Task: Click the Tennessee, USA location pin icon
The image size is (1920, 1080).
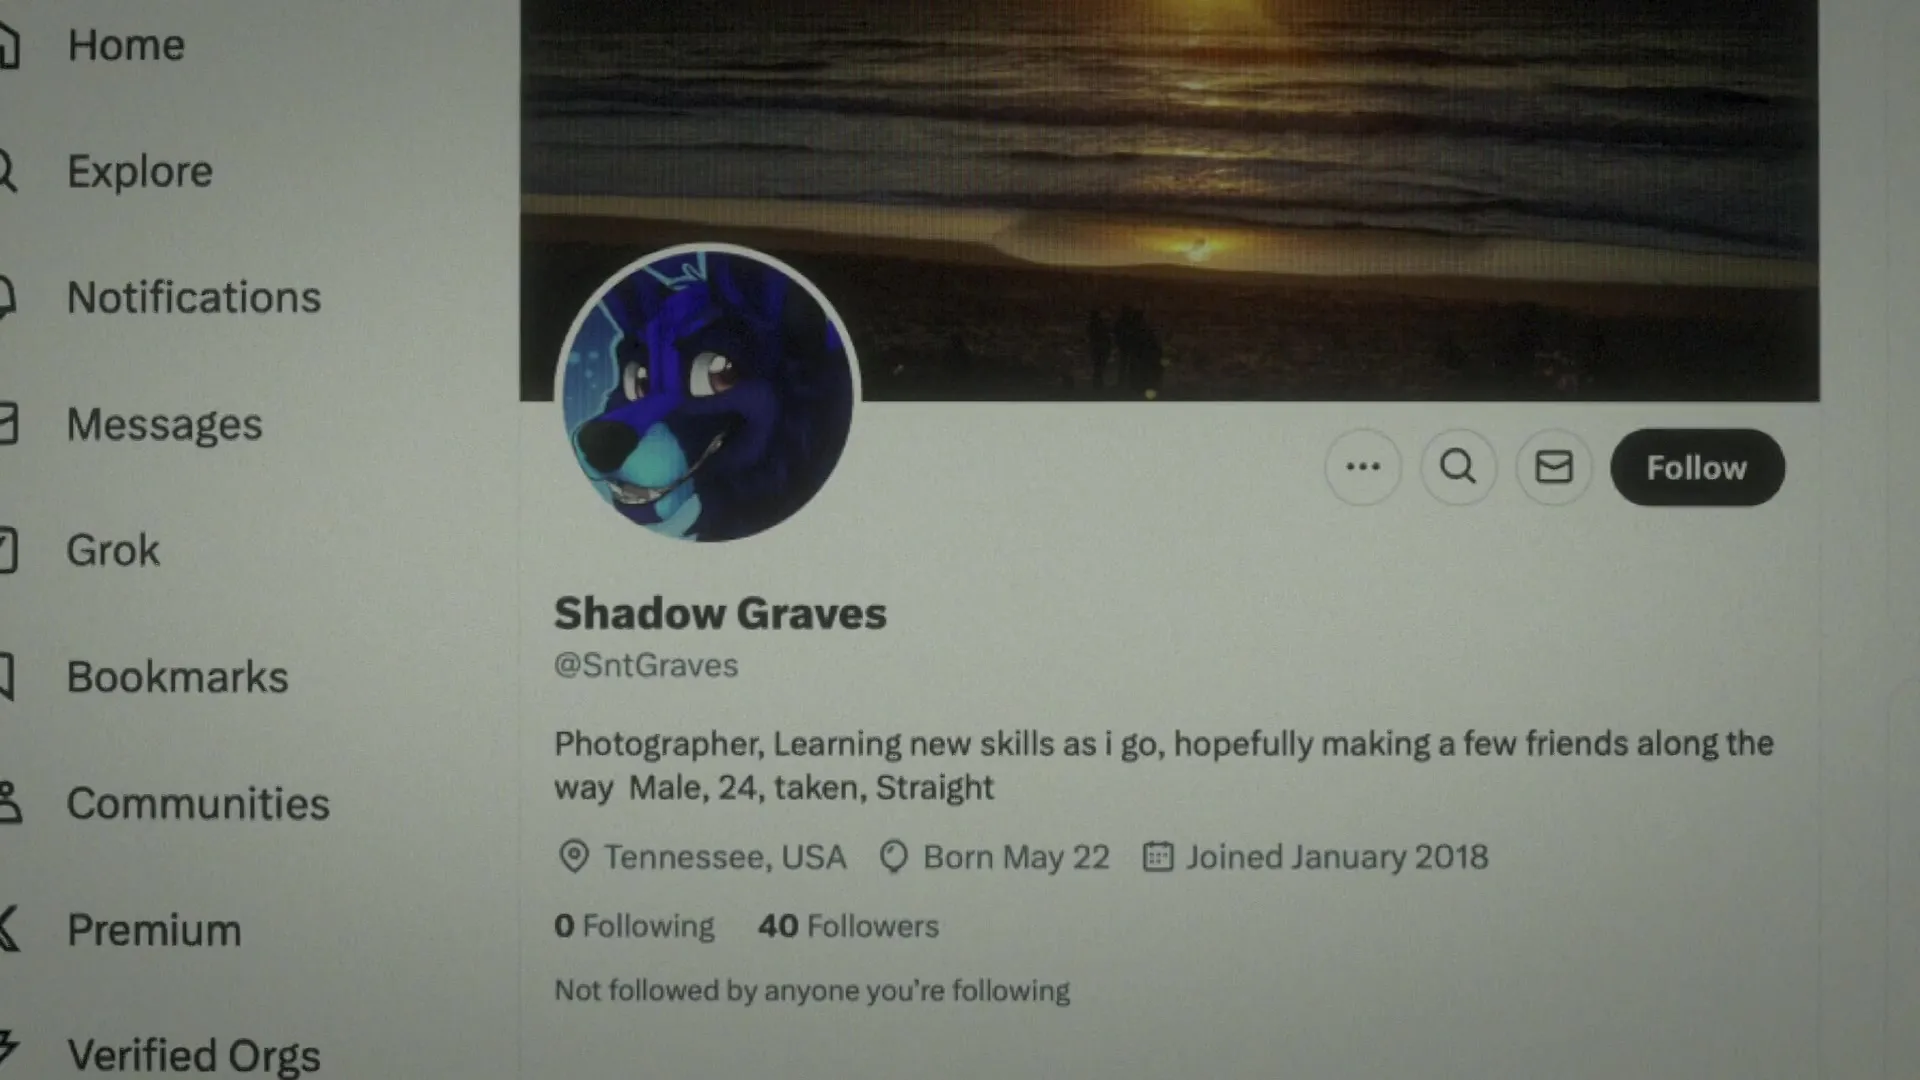Action: [x=574, y=857]
